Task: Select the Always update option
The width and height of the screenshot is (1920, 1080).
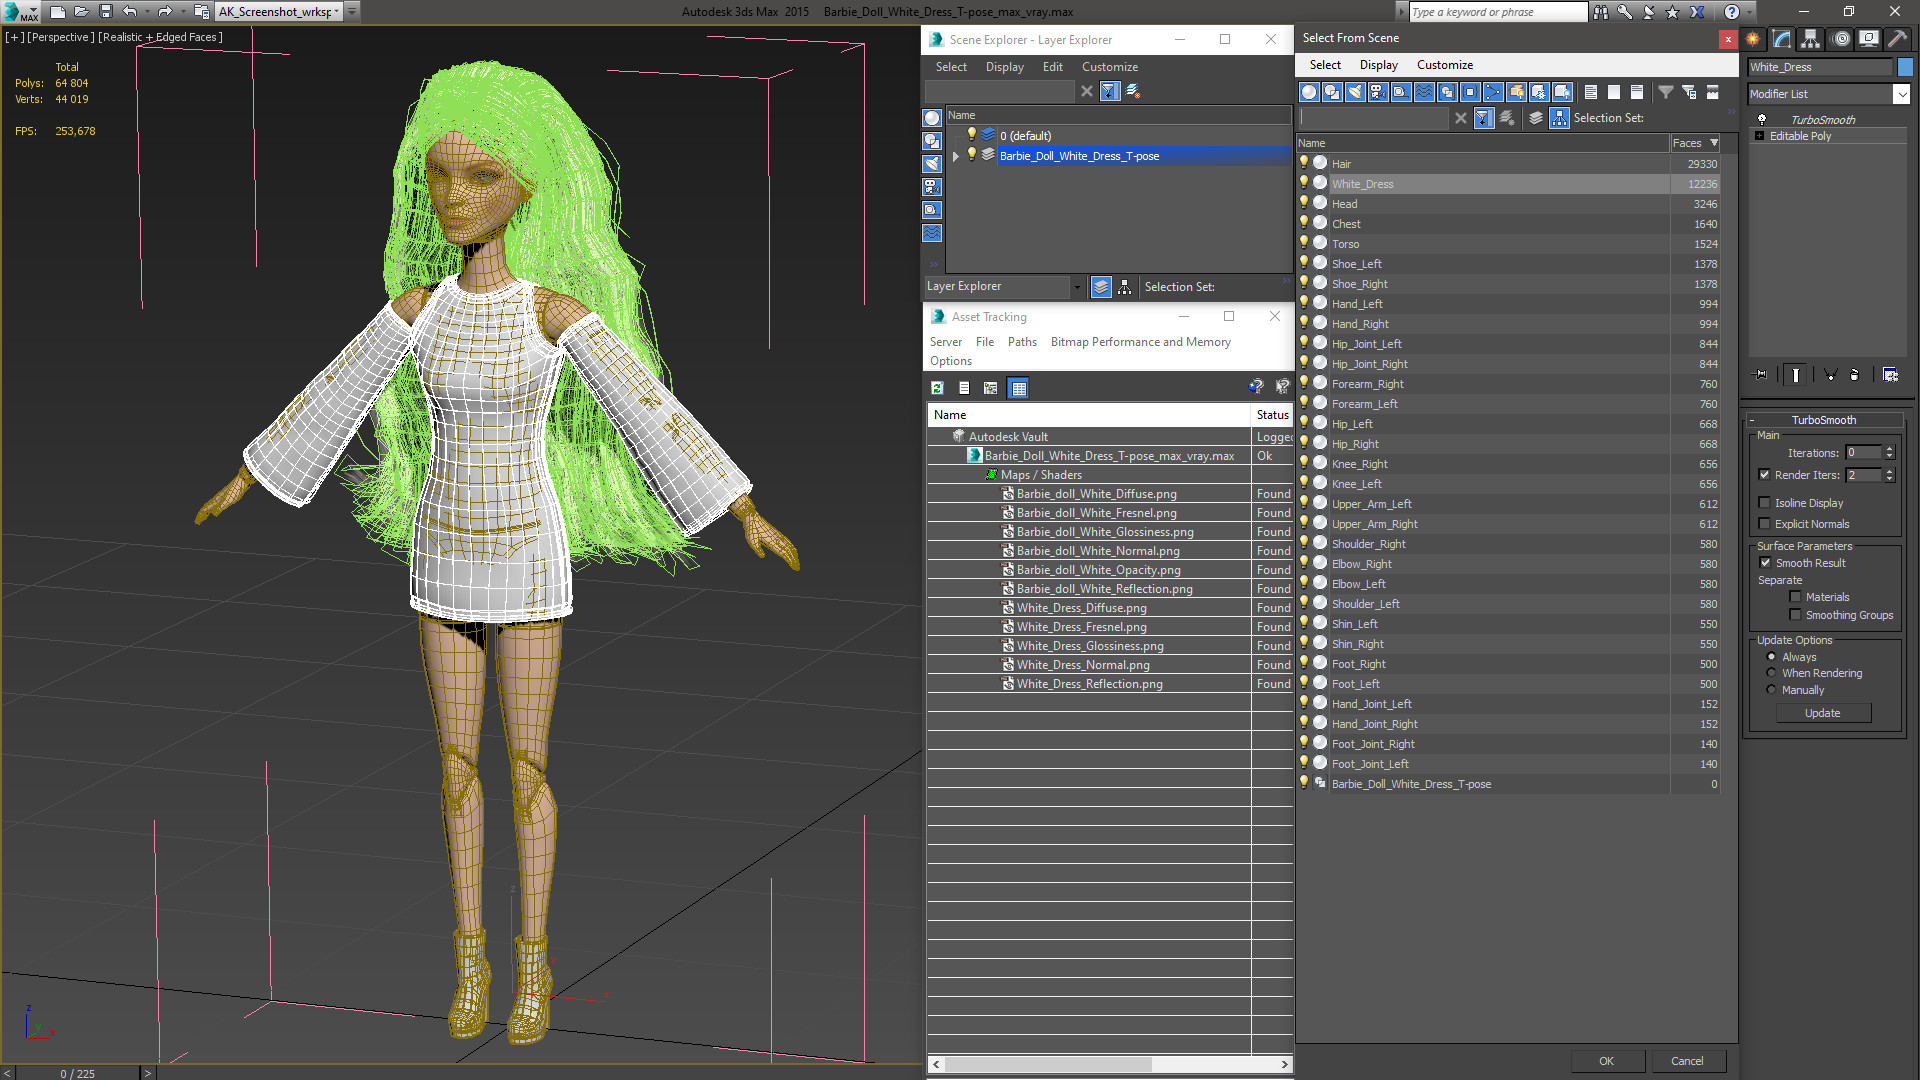Action: (x=1772, y=657)
